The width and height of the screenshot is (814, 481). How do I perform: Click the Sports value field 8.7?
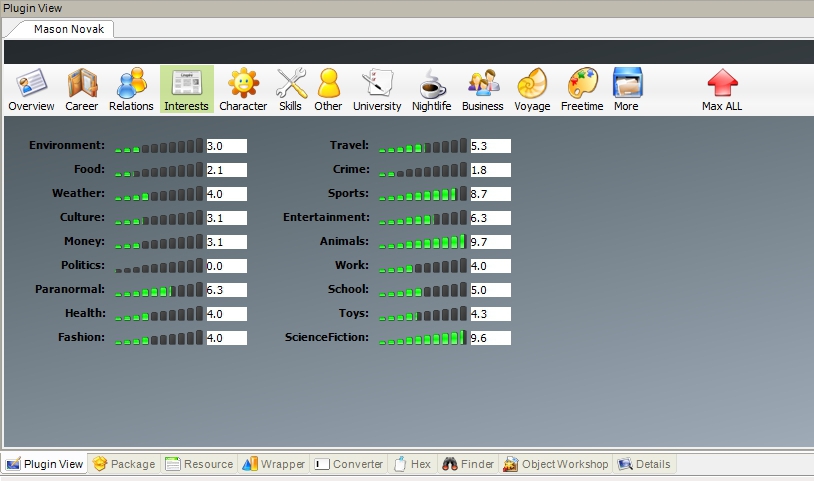tap(491, 194)
